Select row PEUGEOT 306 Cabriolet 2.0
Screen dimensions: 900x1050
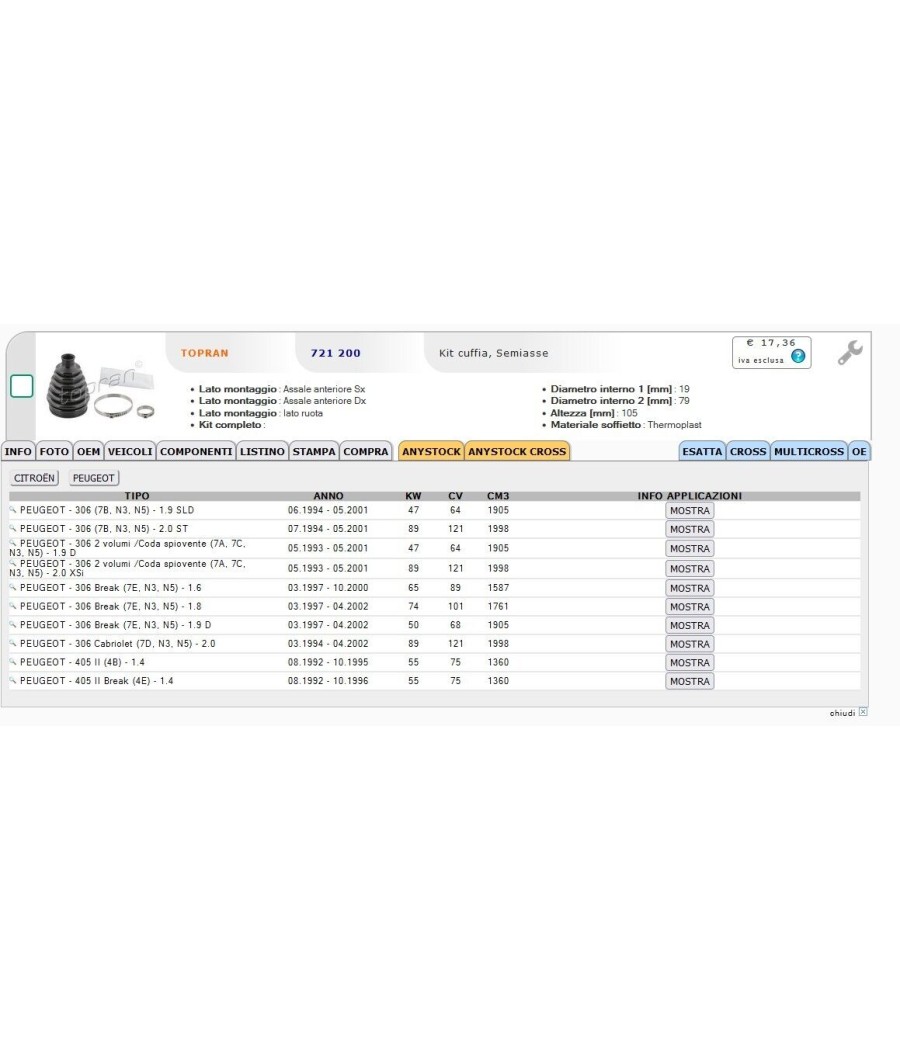(x=435, y=644)
